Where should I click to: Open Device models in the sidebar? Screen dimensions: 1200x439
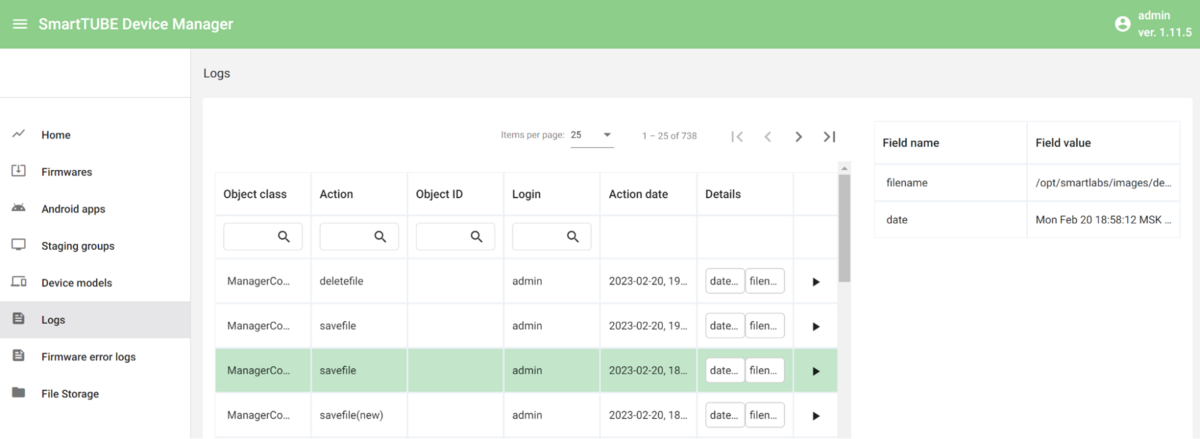[x=95, y=283]
